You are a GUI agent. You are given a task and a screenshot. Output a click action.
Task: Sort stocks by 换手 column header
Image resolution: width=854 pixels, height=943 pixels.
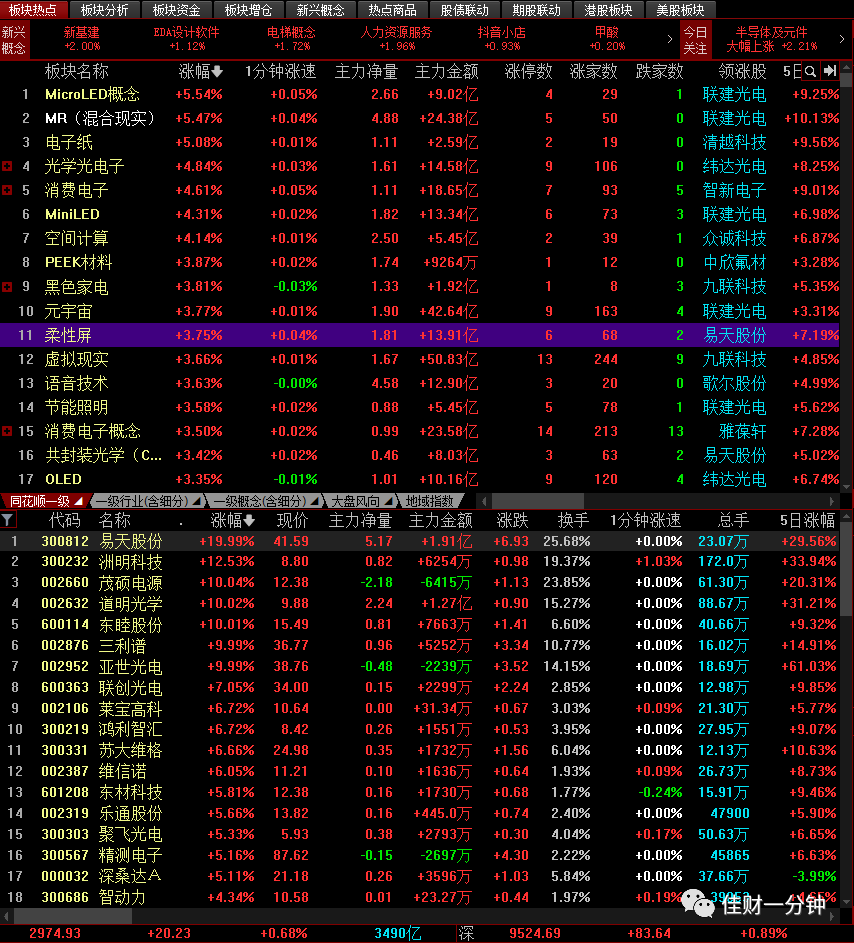573,520
